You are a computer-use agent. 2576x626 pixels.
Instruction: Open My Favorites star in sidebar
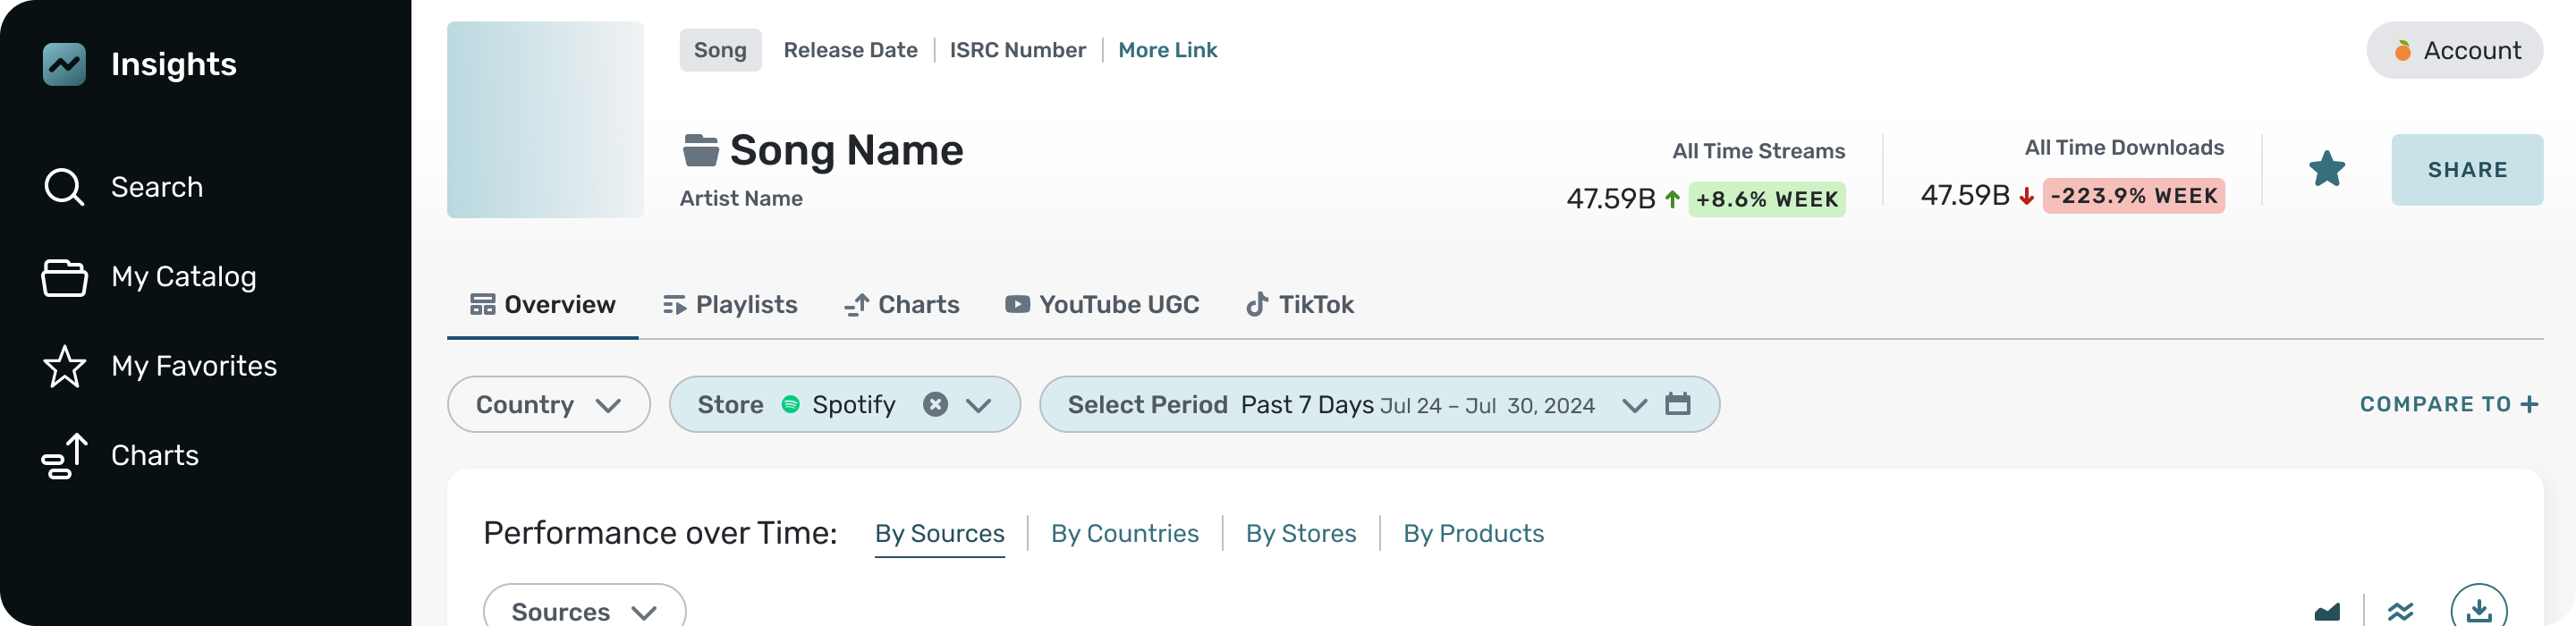coord(64,366)
